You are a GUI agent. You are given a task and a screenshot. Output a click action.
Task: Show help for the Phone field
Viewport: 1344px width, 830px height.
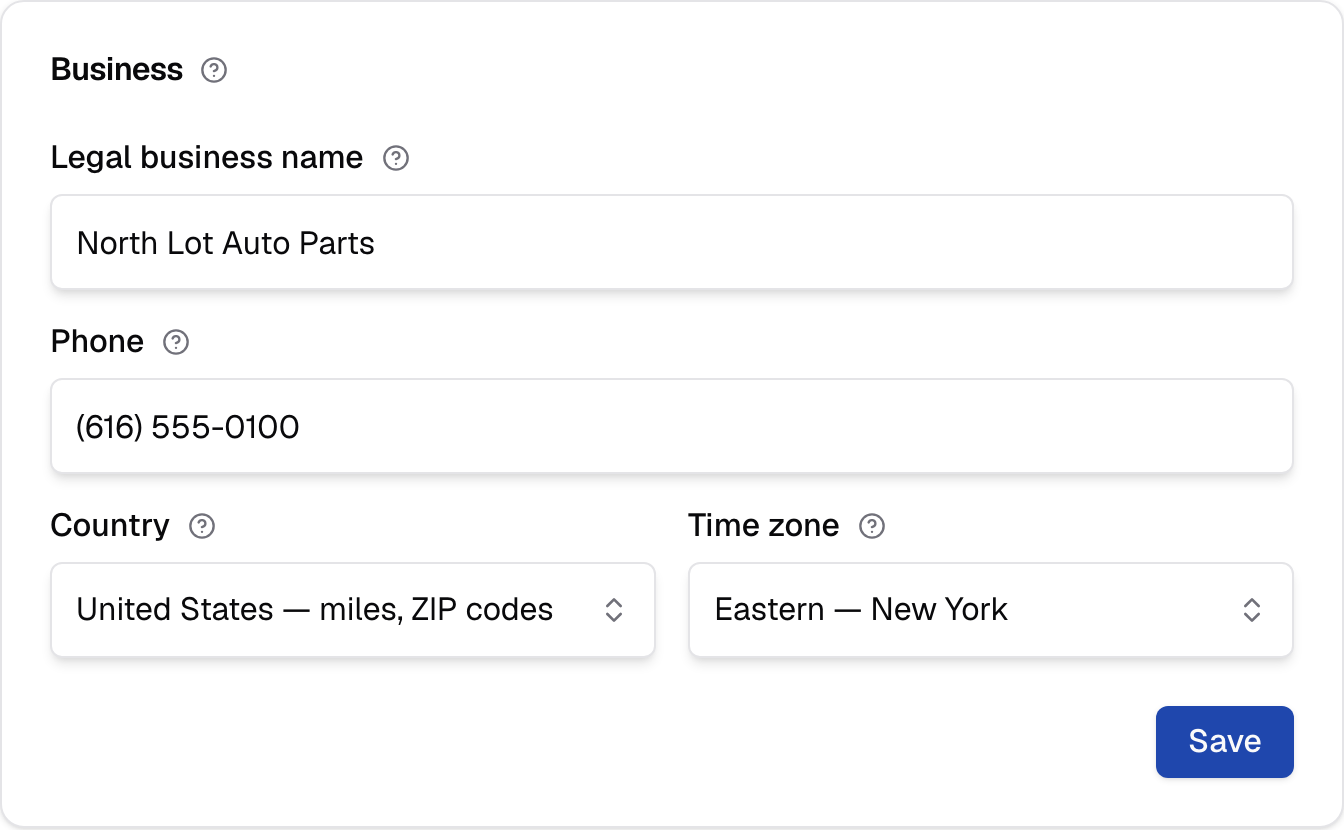pos(176,342)
